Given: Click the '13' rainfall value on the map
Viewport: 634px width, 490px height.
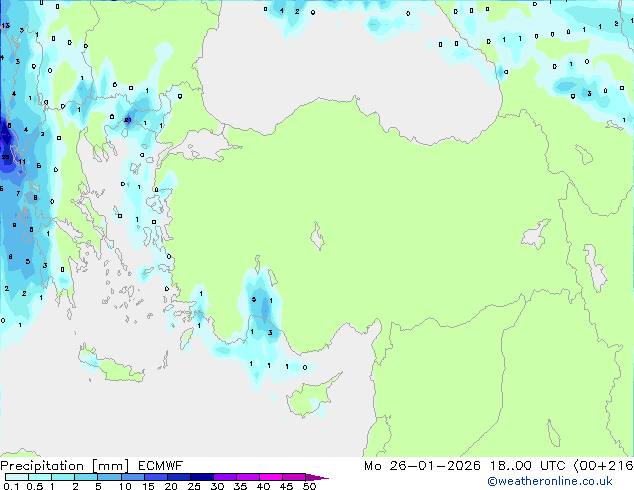Looking at the screenshot, I should tap(6, 25).
